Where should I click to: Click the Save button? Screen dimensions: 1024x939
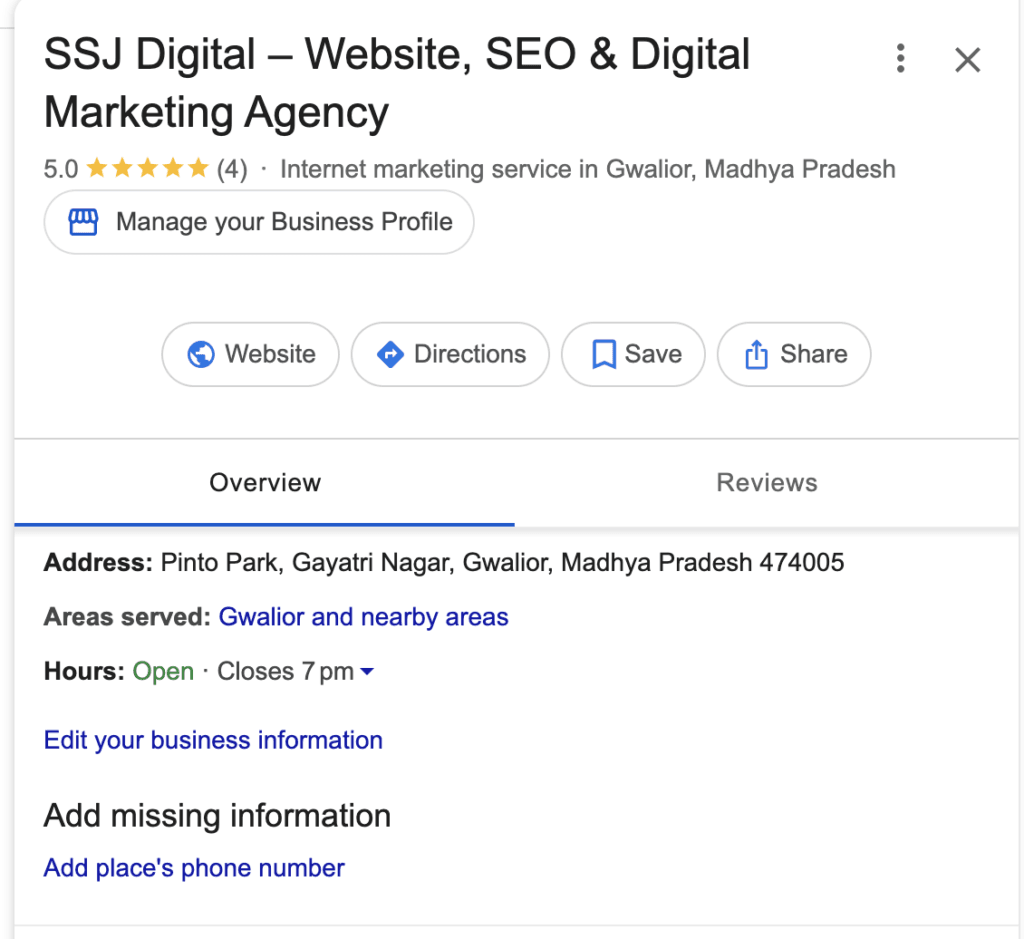pyautogui.click(x=633, y=354)
